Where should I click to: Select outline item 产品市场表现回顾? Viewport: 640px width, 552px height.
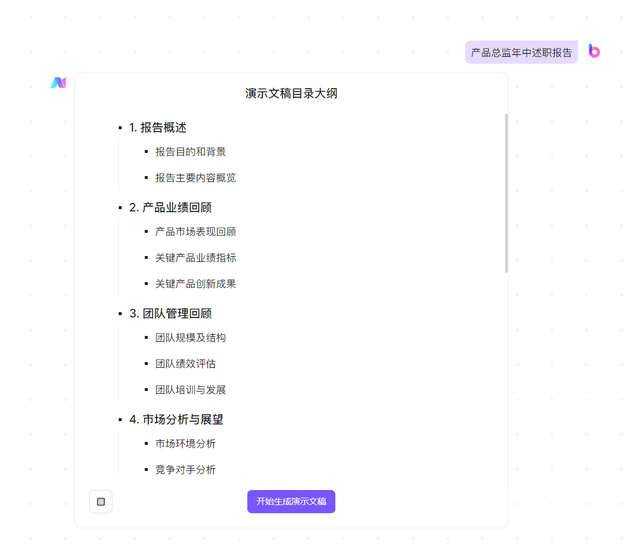click(196, 232)
